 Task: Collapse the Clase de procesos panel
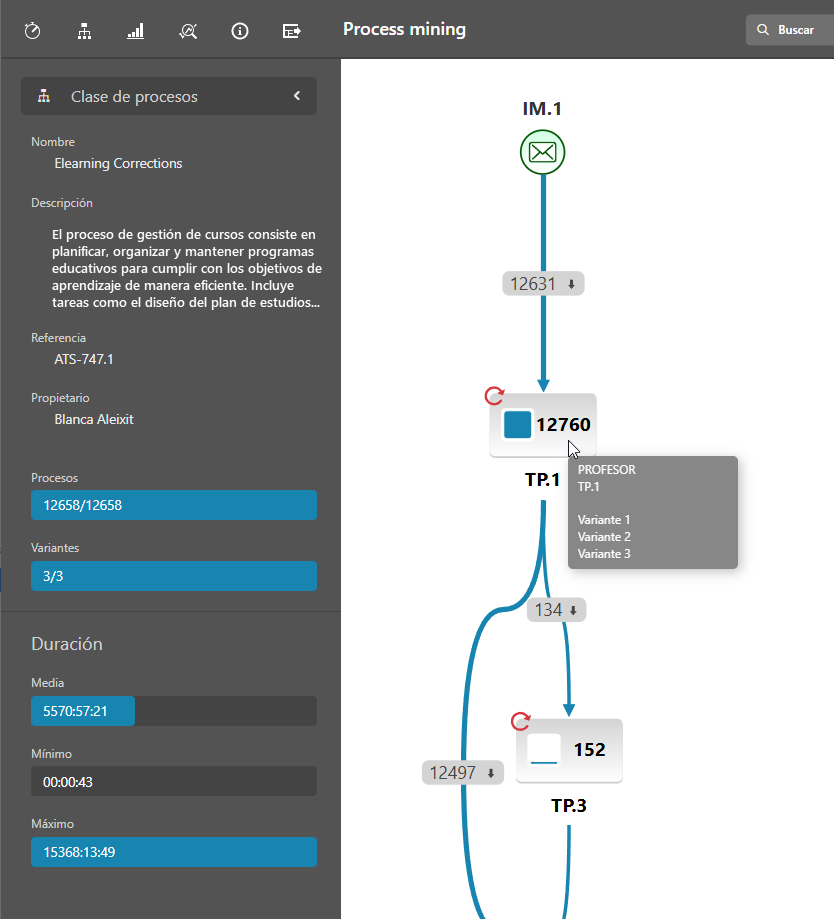(296, 96)
